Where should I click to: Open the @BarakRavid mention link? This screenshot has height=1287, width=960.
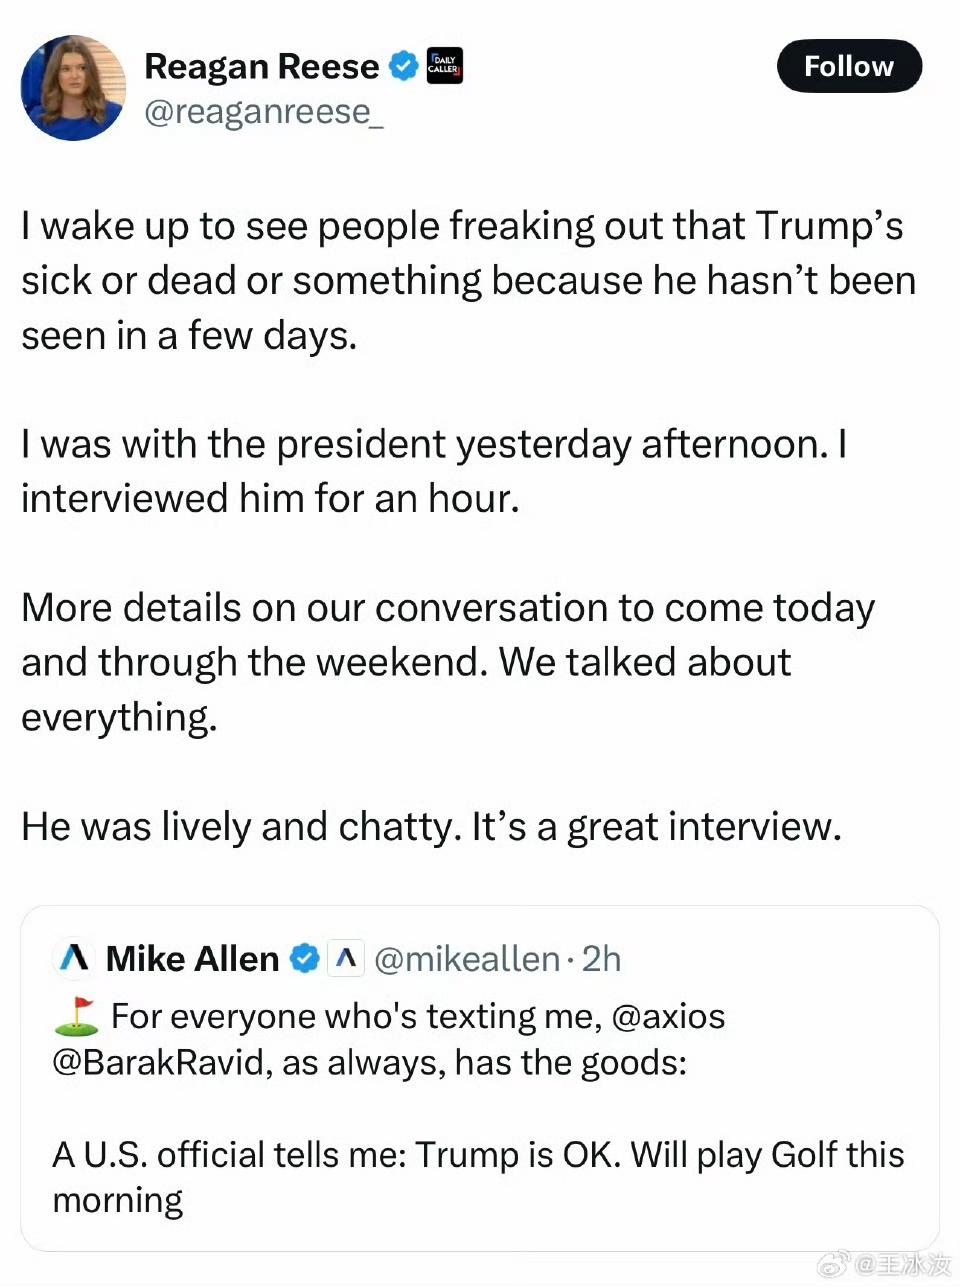click(x=162, y=1062)
